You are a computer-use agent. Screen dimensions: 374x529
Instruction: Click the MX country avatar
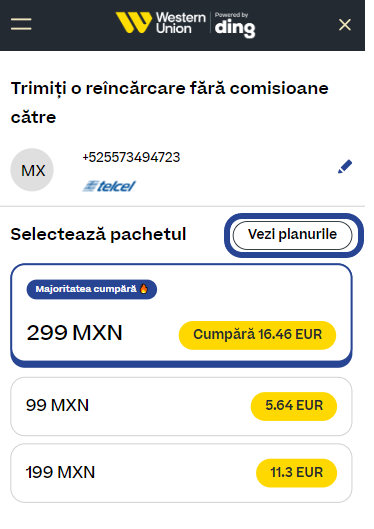coord(32,170)
